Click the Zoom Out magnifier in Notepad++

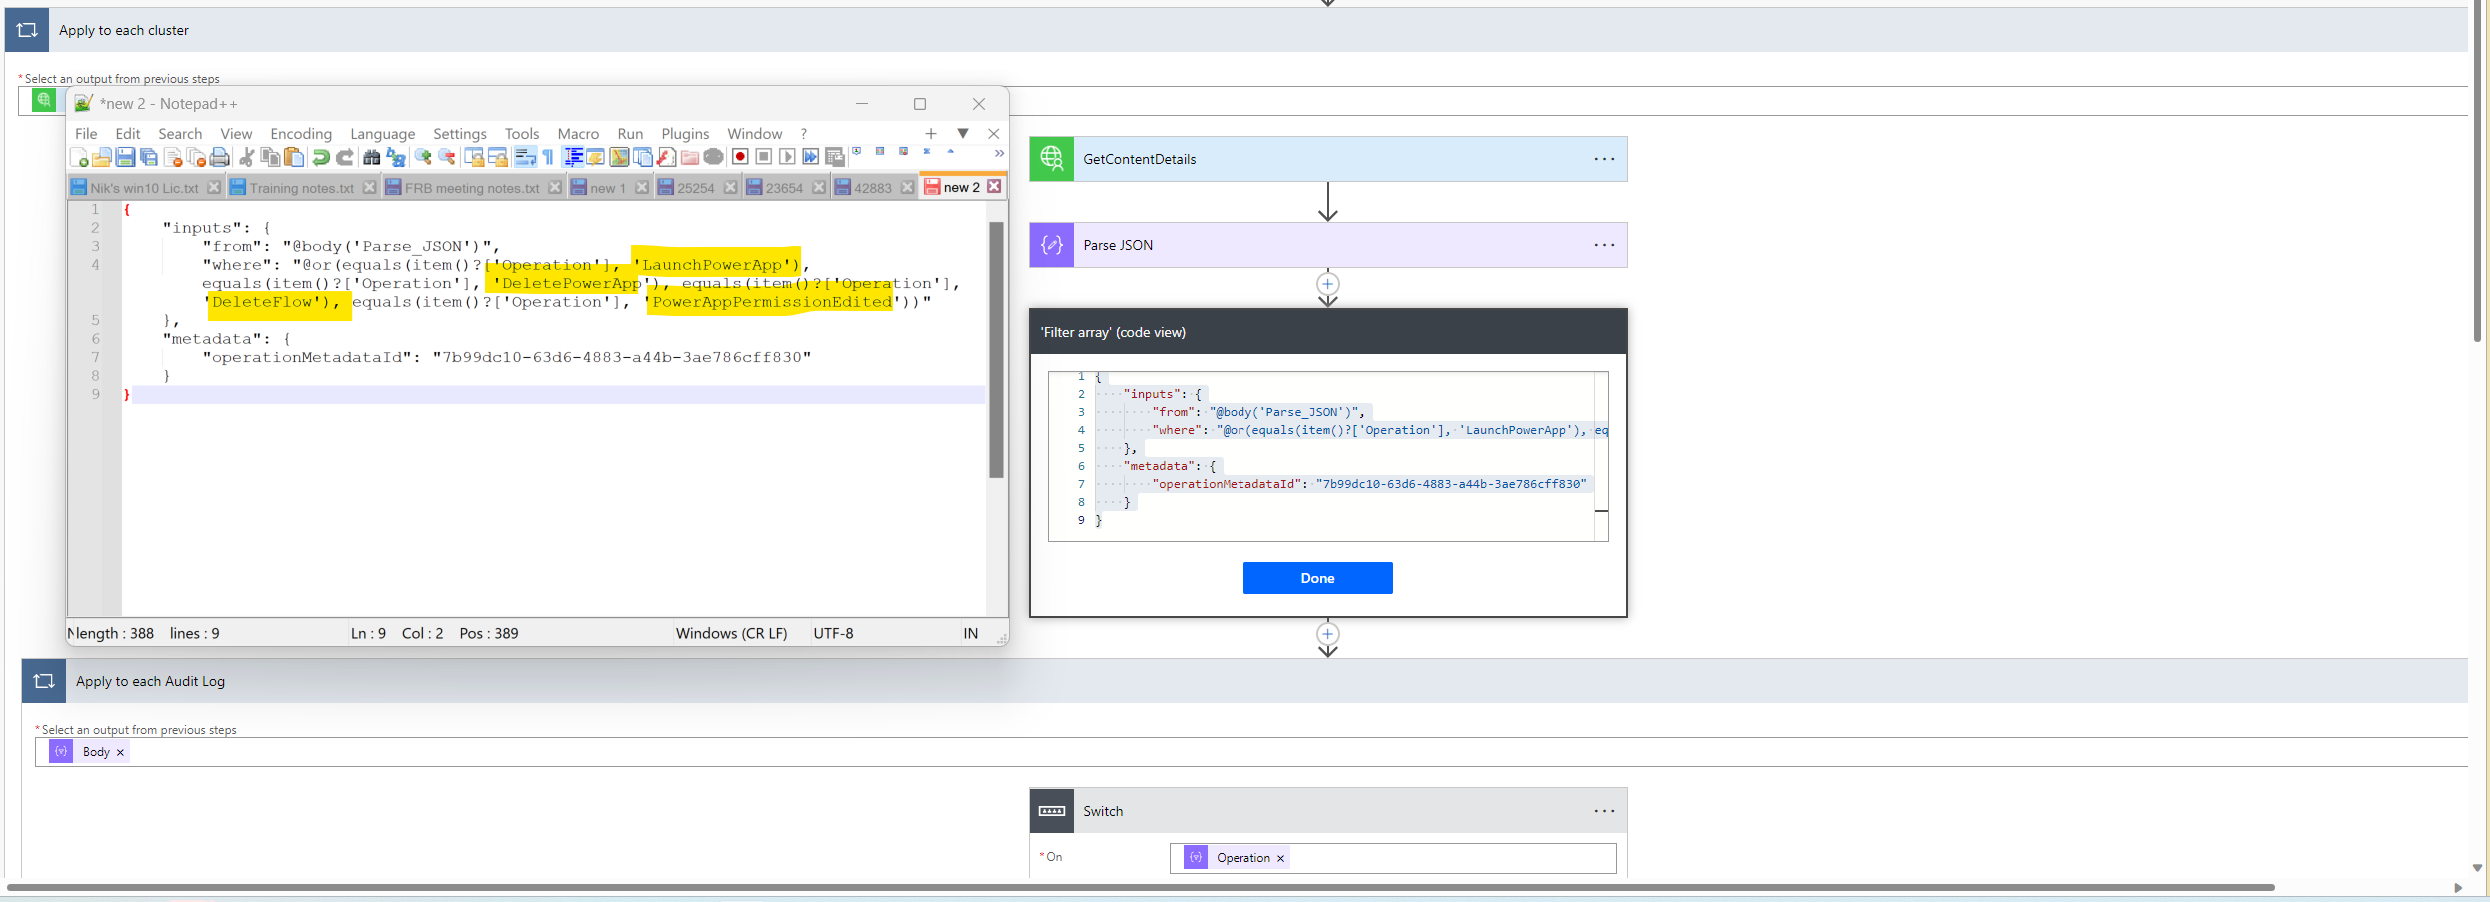coord(447,157)
